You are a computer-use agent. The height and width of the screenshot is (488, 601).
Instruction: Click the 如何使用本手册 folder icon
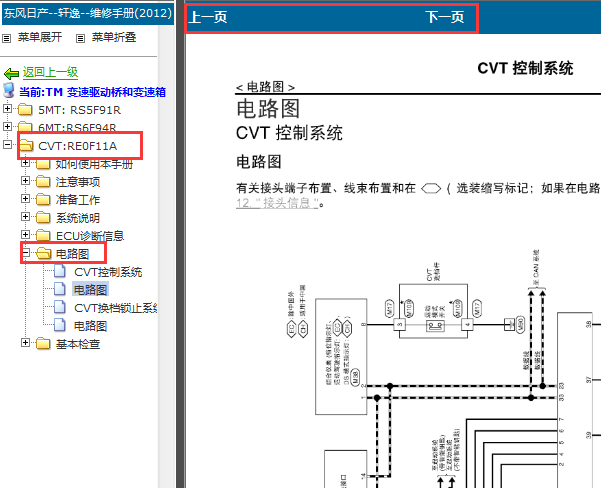[43, 164]
